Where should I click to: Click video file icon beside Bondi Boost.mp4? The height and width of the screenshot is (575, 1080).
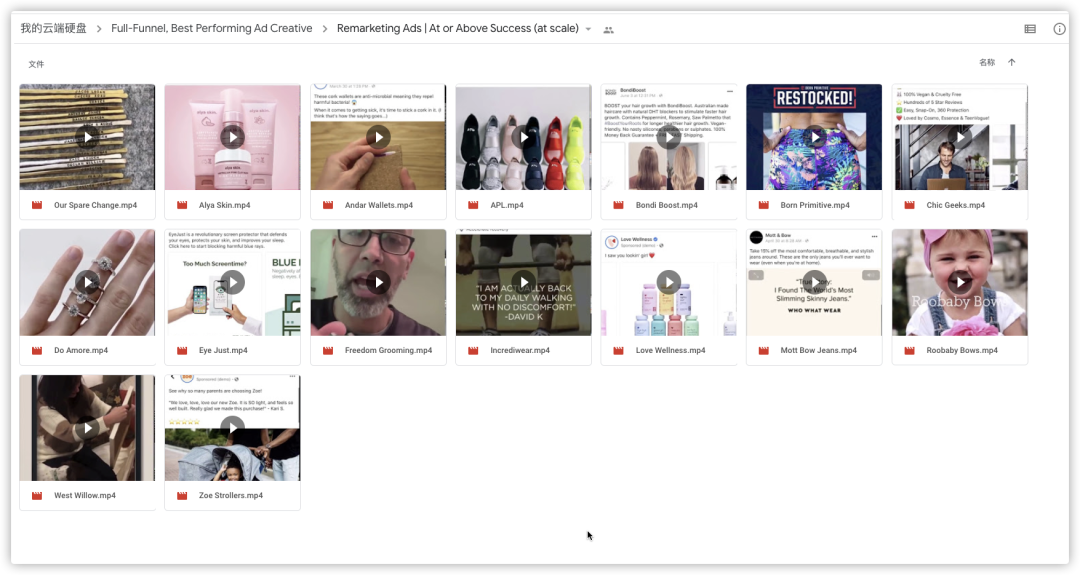(x=619, y=205)
